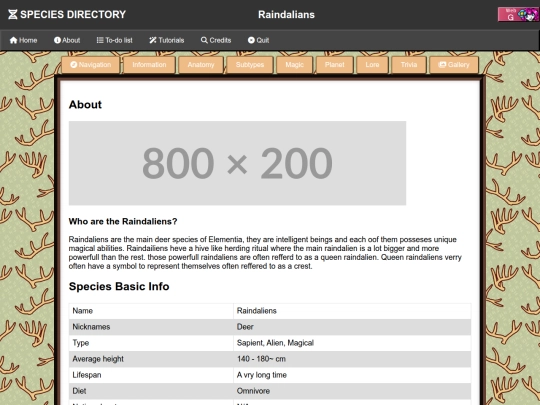
Task: Click the Species Basic Info heading
Action: coord(119,286)
